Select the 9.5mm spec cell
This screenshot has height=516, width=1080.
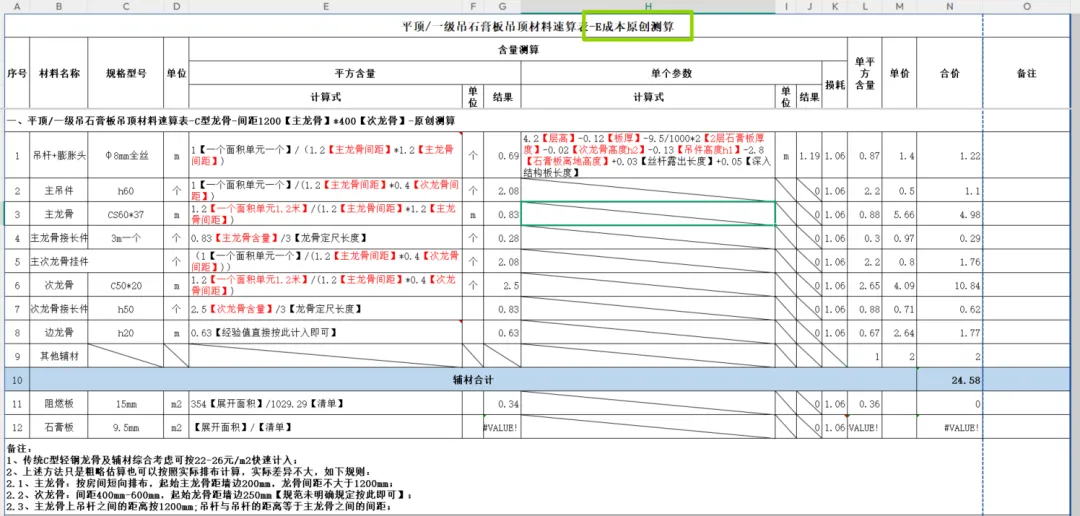[125, 427]
